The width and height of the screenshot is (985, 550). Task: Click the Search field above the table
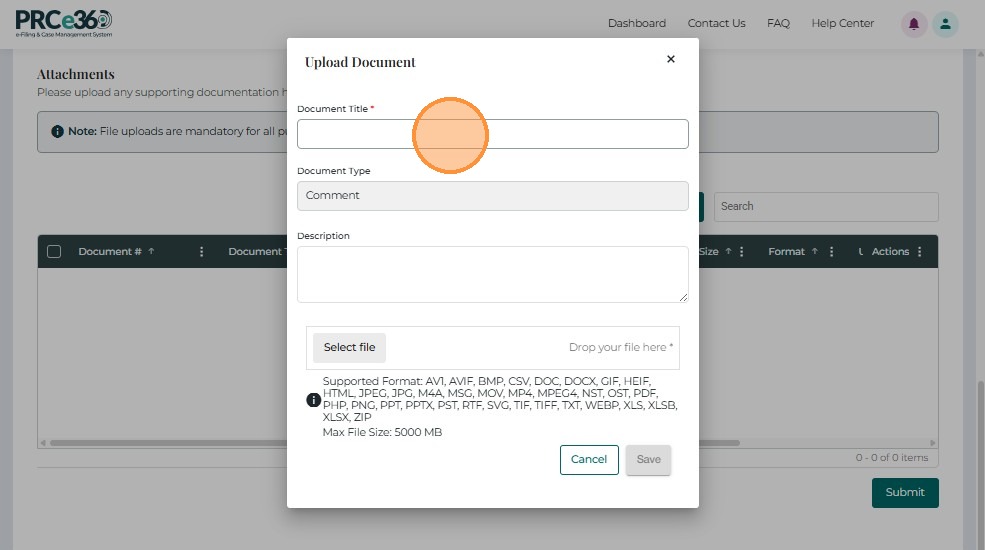826,207
